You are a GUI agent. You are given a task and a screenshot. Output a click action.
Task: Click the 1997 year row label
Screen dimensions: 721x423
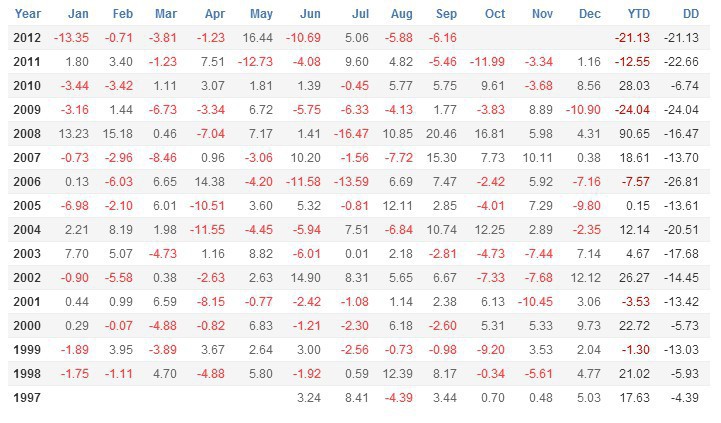click(27, 398)
